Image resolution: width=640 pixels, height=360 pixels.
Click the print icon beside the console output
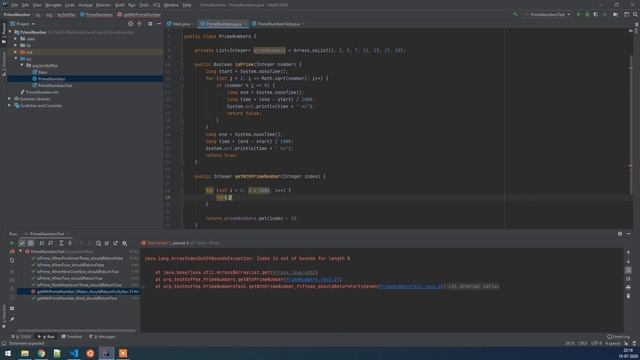pos(628,287)
